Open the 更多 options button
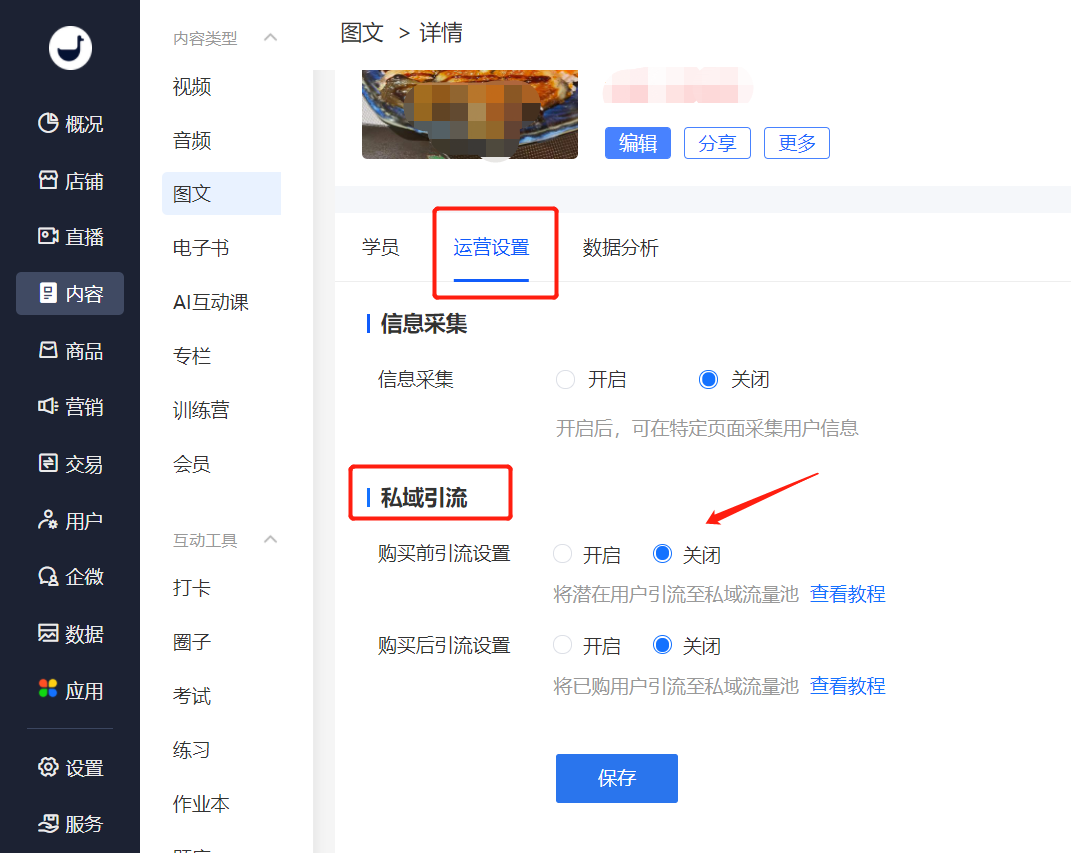 pyautogui.click(x=796, y=143)
